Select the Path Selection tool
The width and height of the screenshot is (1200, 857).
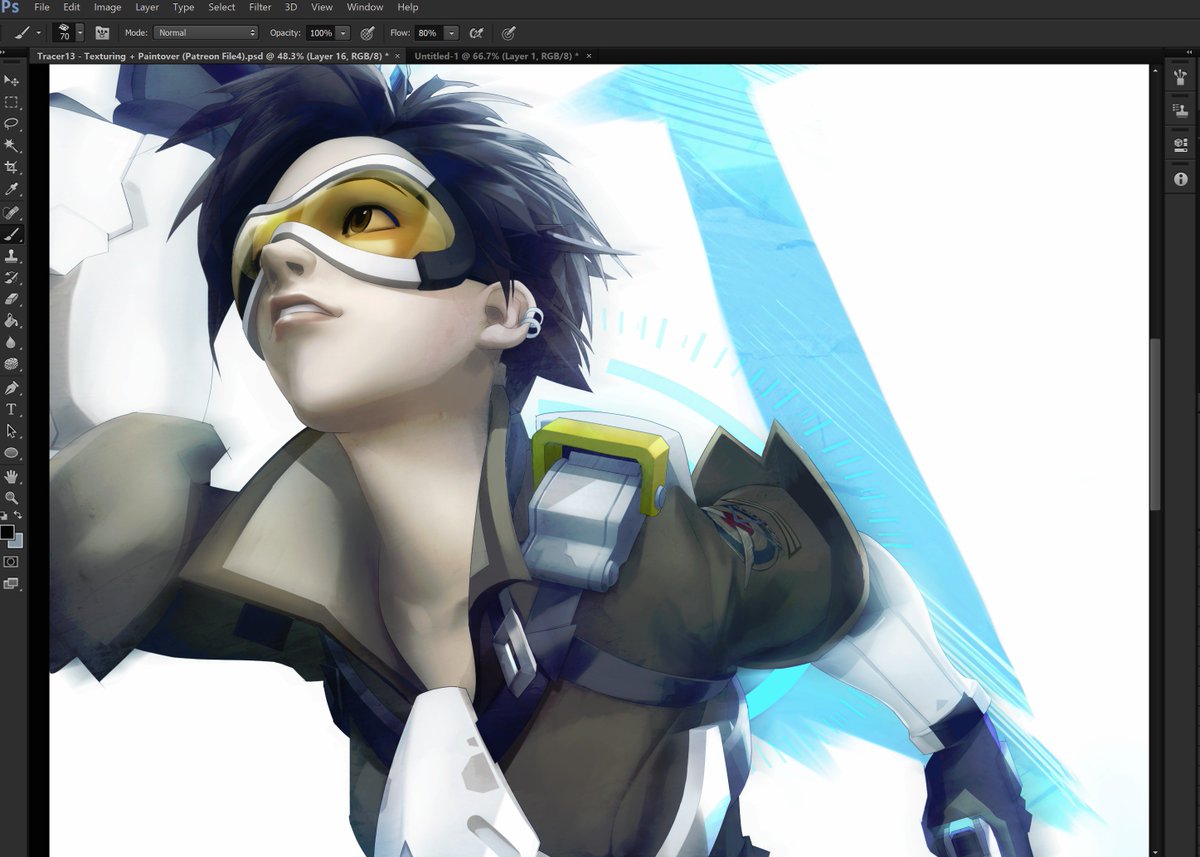(x=12, y=432)
